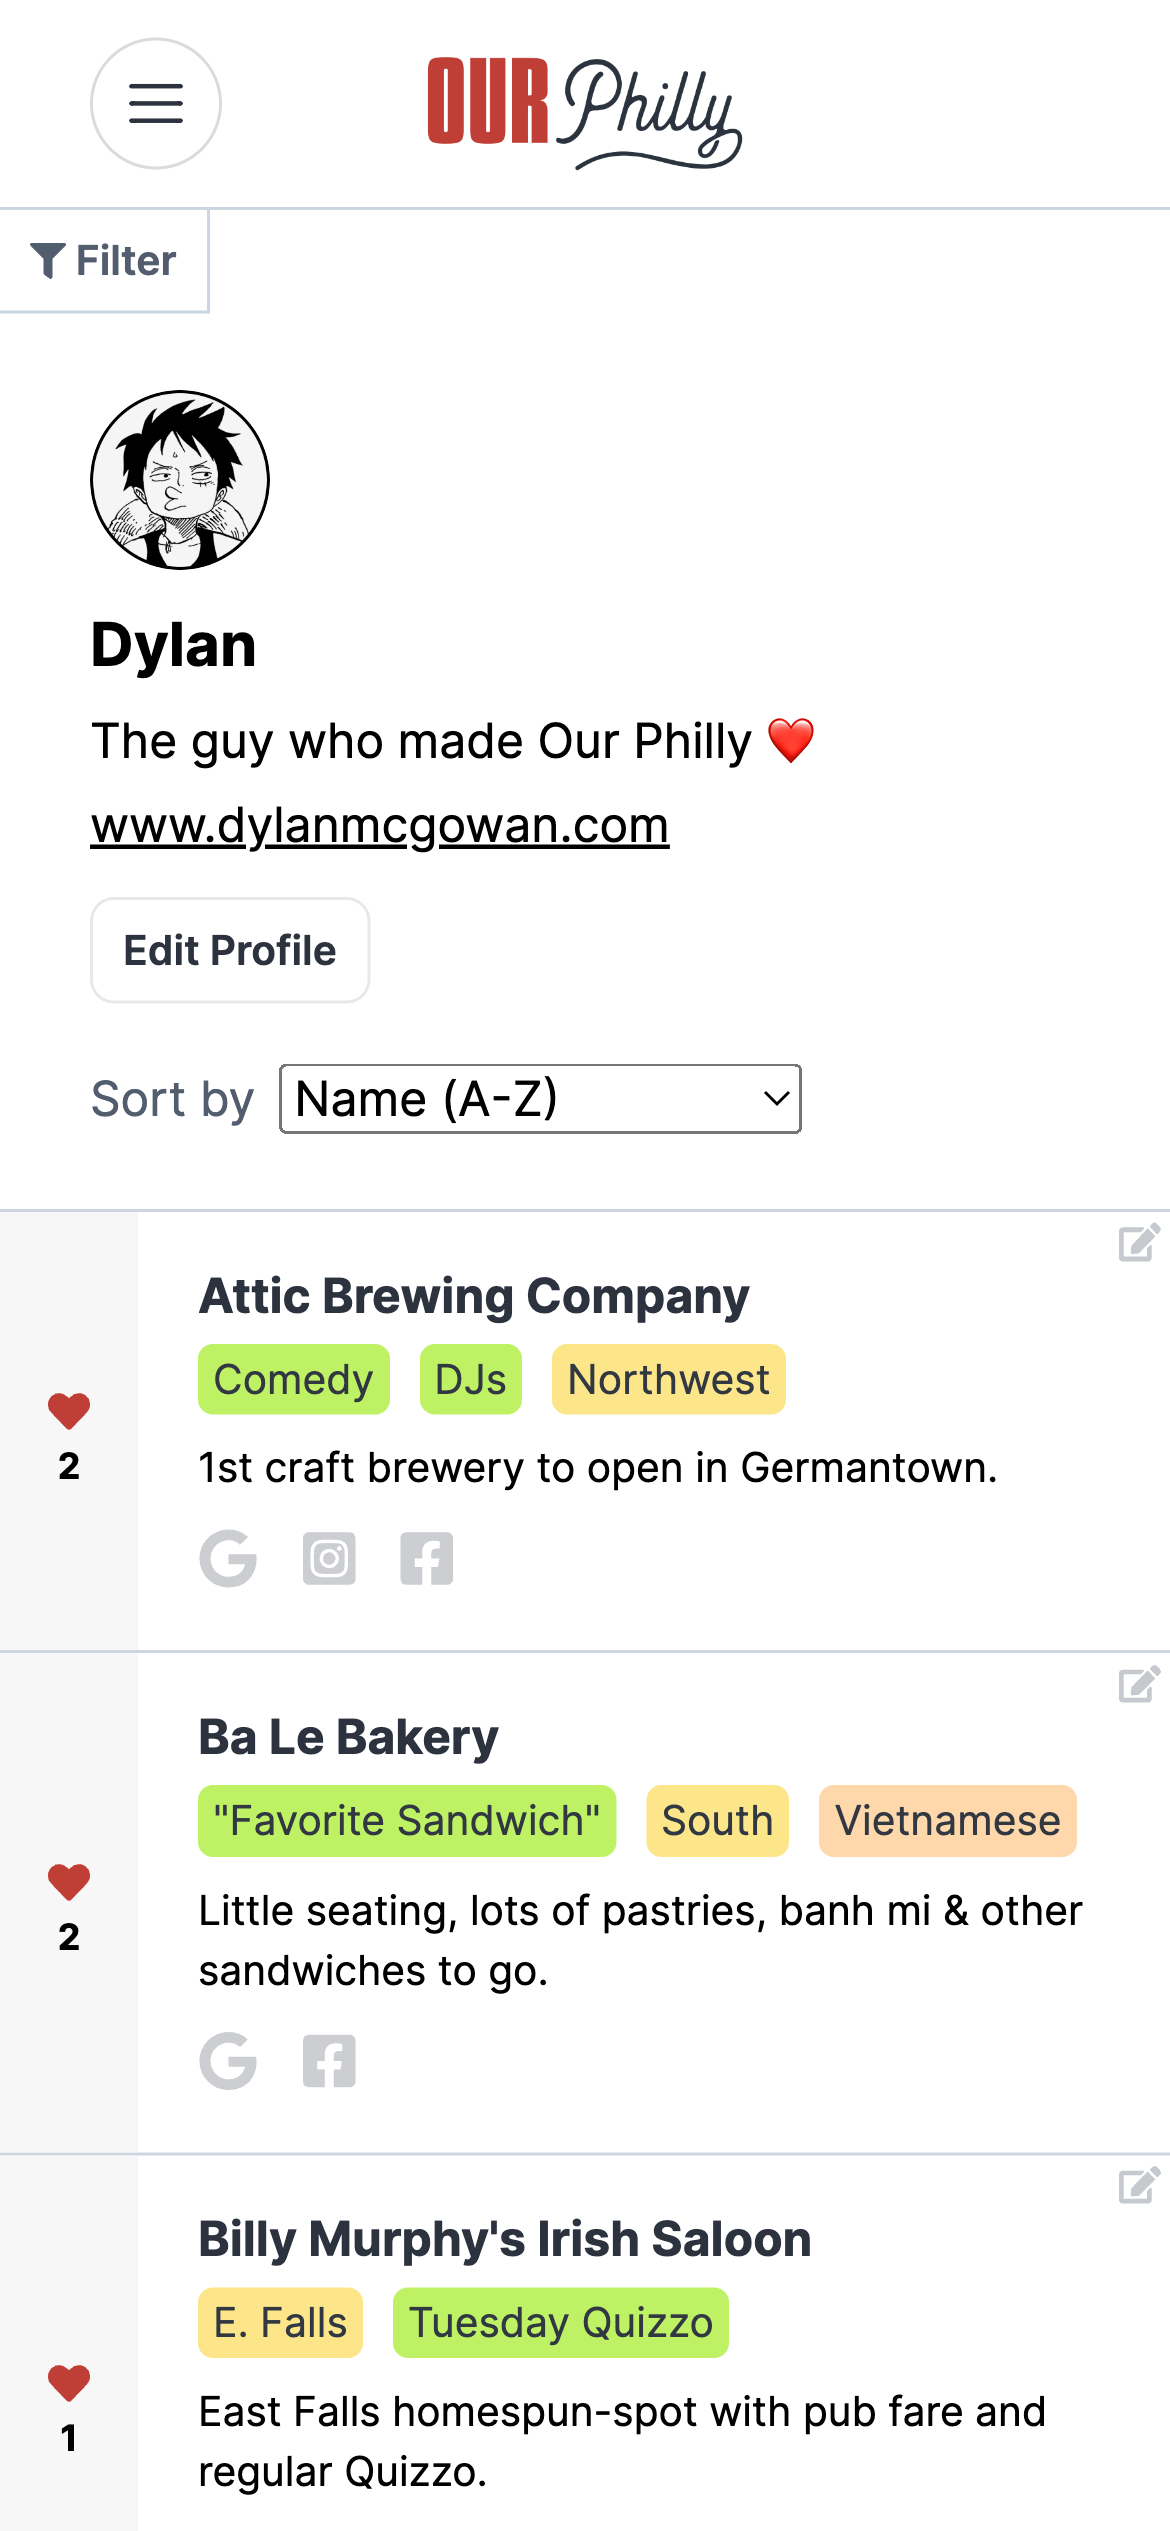This screenshot has height=2531, width=1170.
Task: Click Dylan's profile avatar image
Action: (x=180, y=480)
